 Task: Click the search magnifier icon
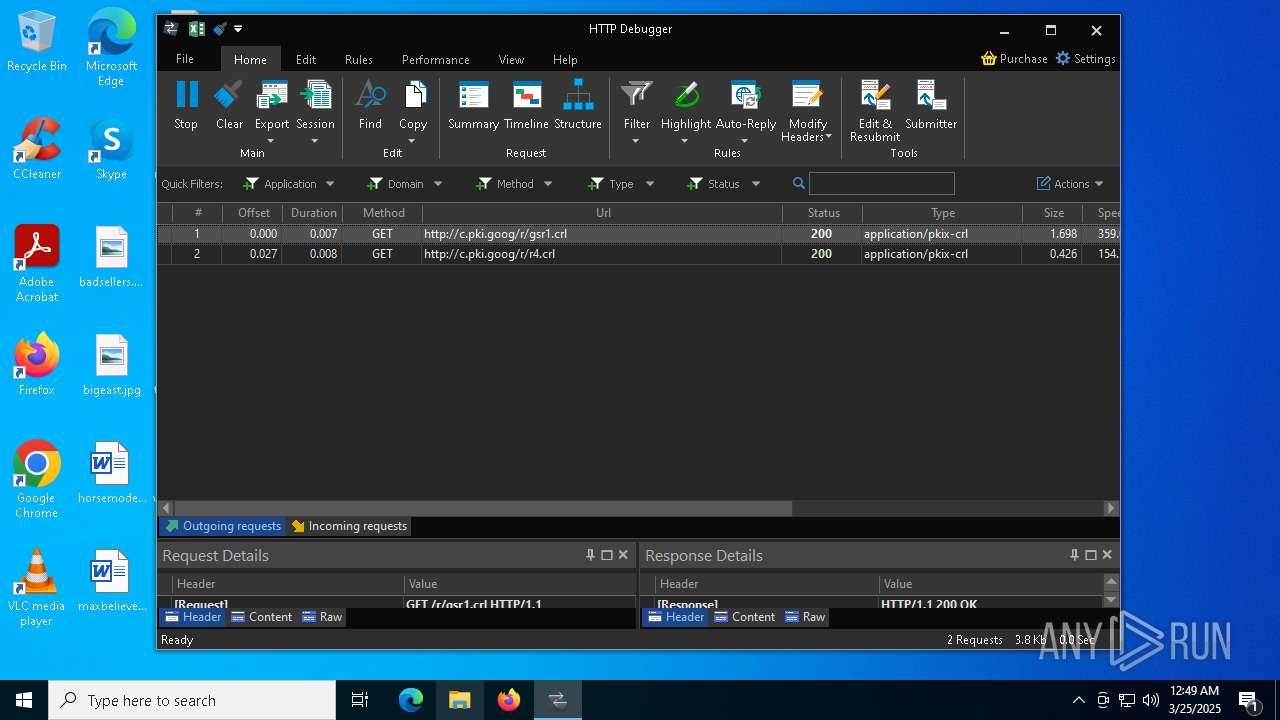799,184
